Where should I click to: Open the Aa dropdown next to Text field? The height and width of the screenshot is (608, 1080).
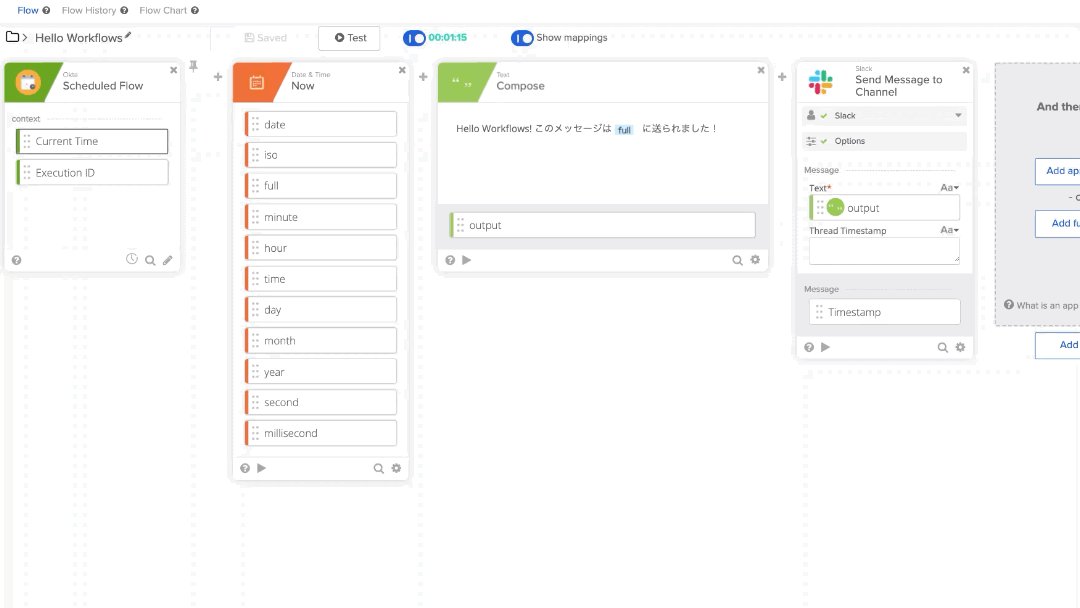(951, 187)
